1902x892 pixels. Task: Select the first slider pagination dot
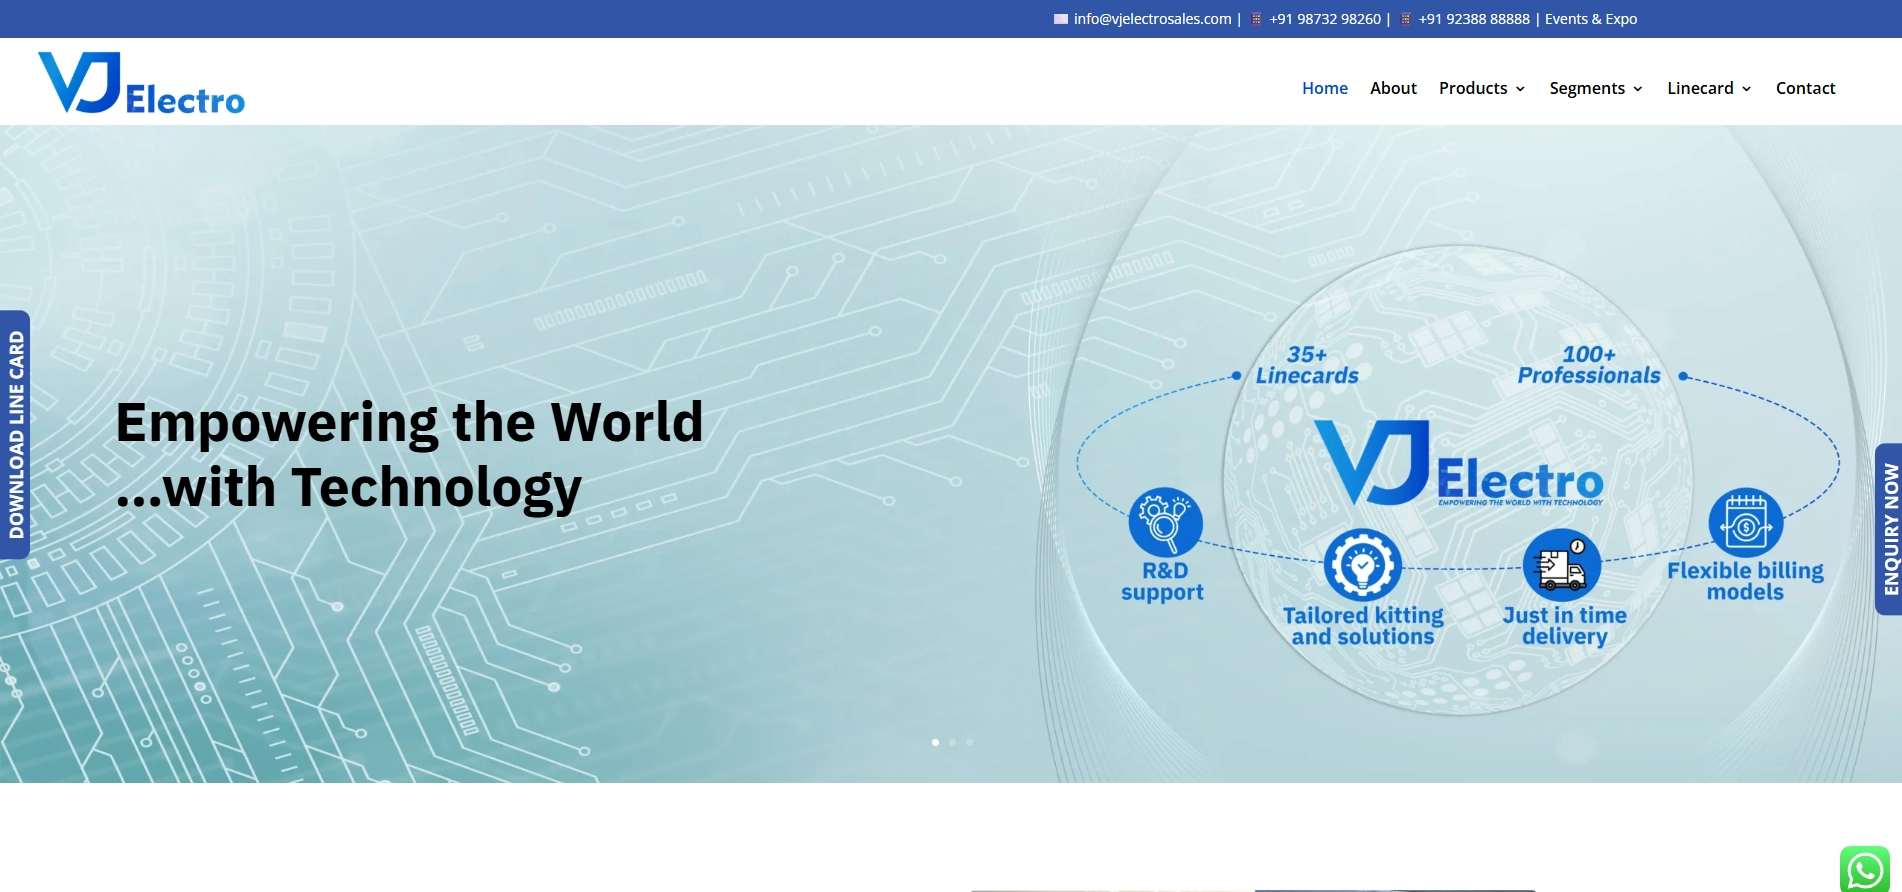(935, 742)
